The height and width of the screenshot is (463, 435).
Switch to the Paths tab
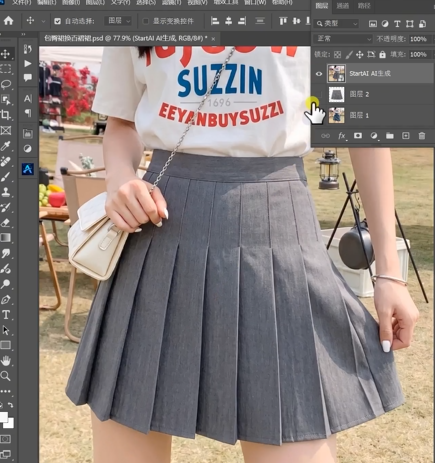tap(364, 6)
